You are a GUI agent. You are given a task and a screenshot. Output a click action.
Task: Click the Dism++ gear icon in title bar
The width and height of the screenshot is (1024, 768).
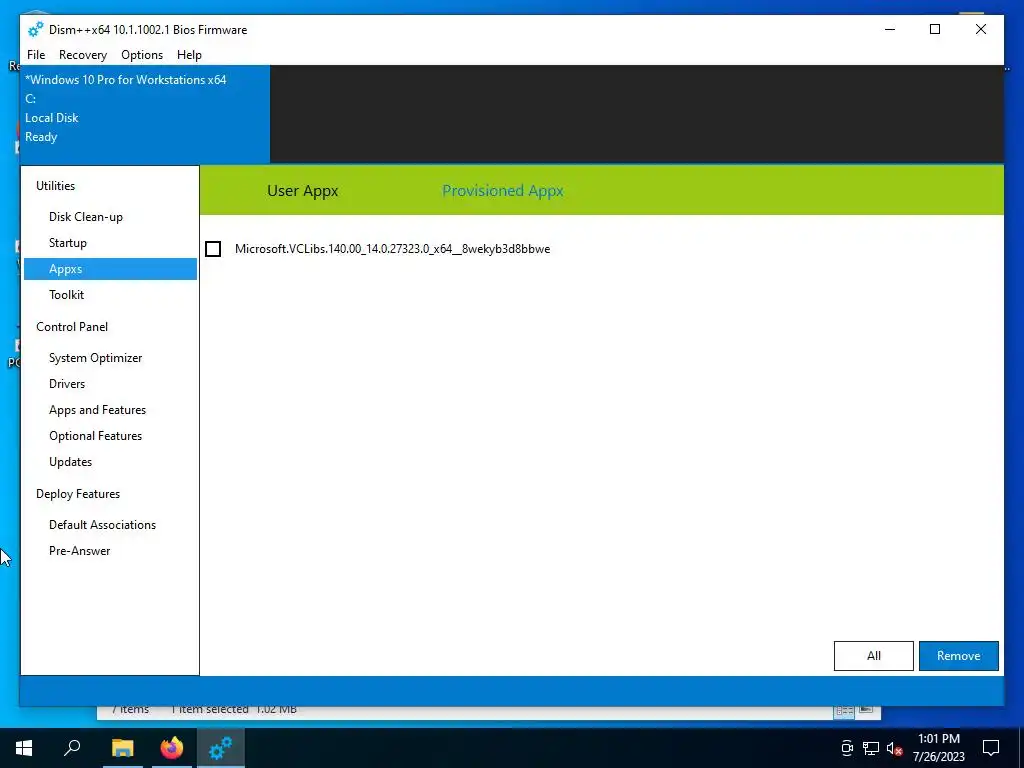tap(35, 29)
